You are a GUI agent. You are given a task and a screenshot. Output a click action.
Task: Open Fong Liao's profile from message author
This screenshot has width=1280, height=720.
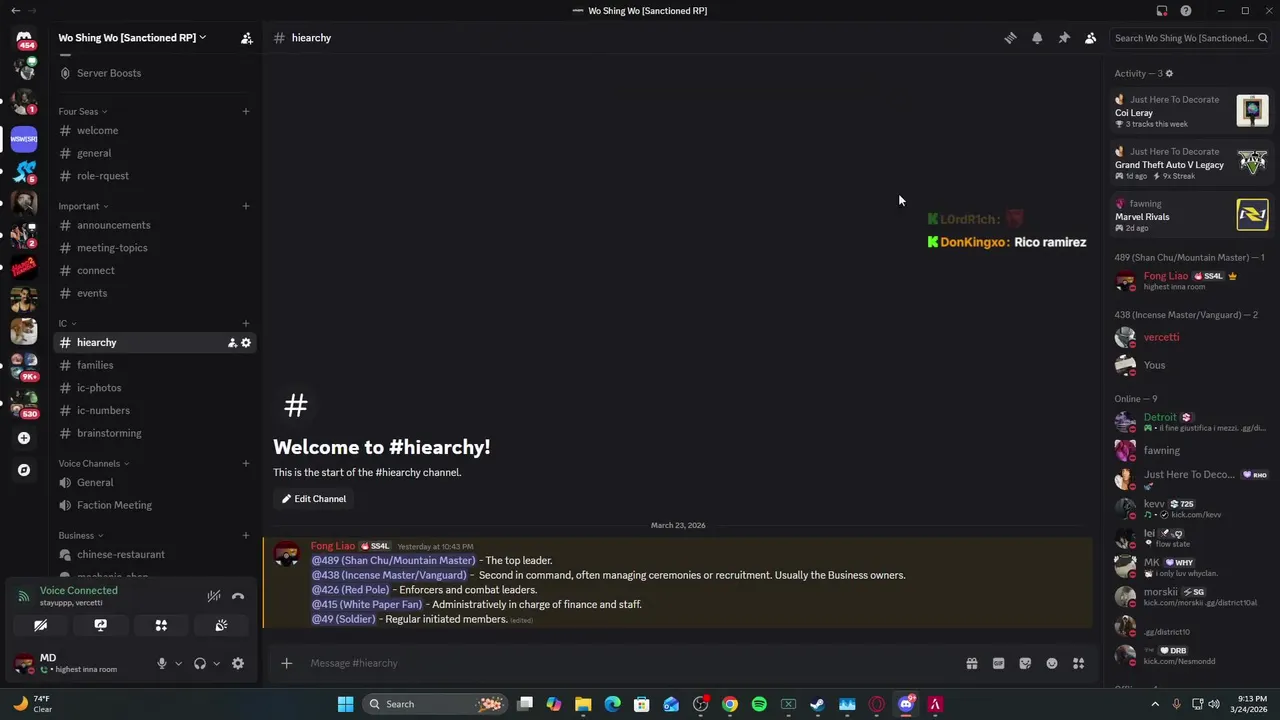click(333, 546)
